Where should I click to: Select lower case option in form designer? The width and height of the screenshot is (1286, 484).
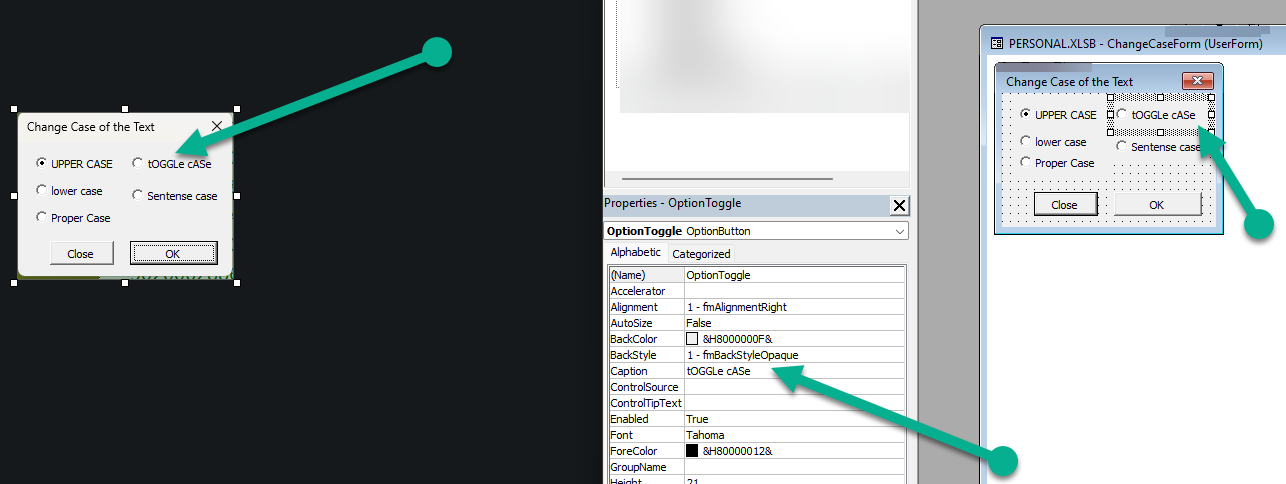pyautogui.click(x=1053, y=142)
